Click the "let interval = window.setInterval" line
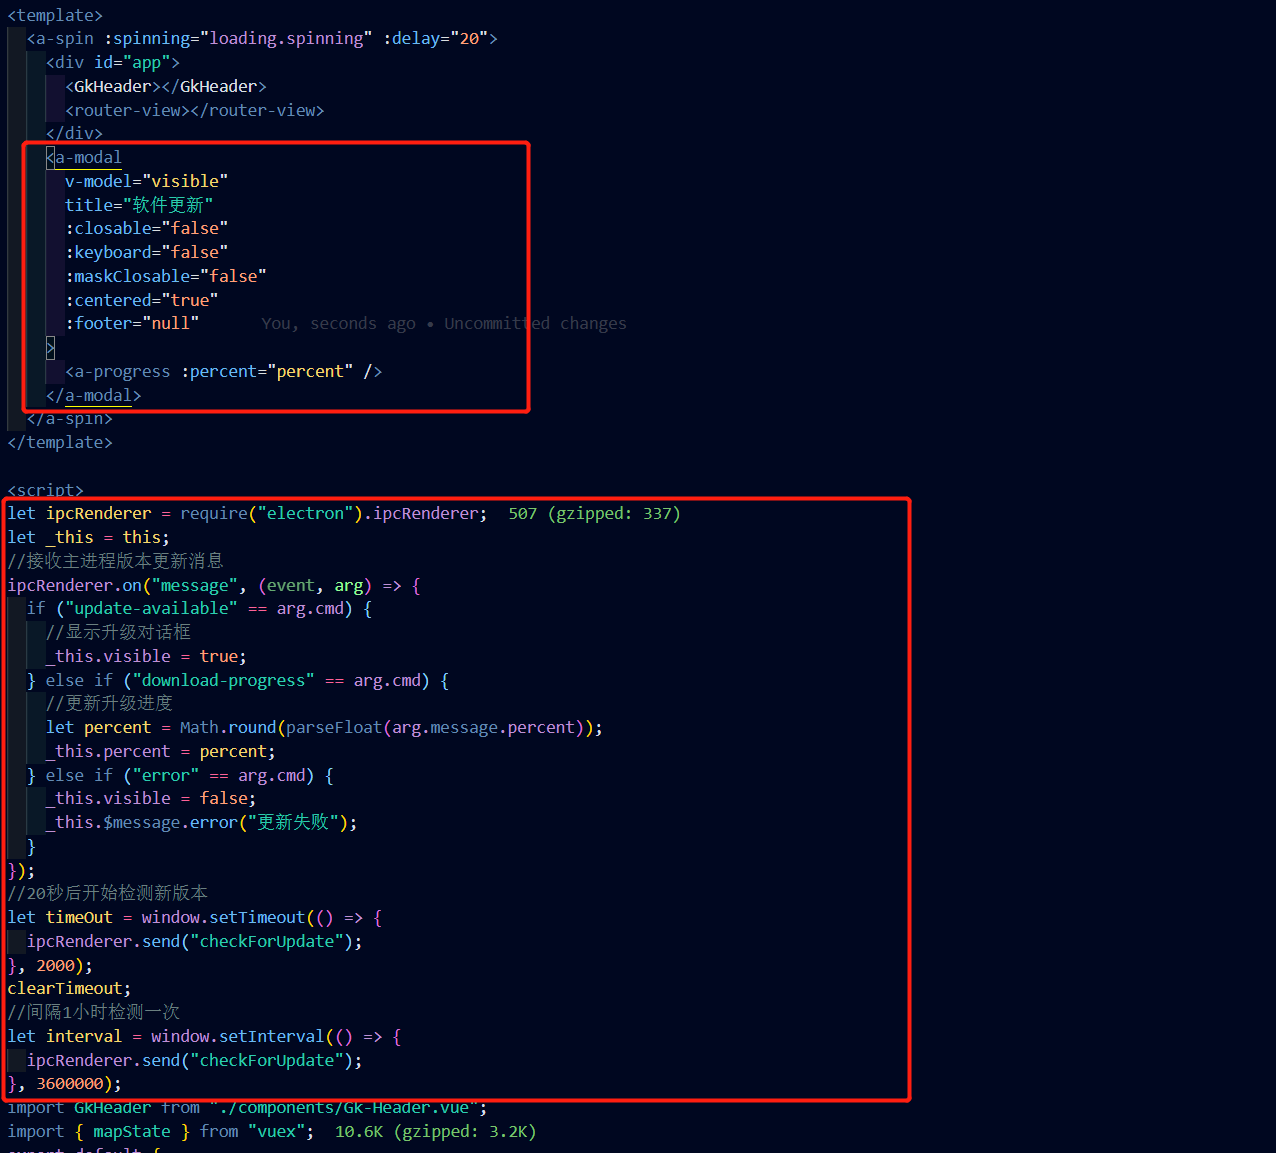 (205, 1037)
